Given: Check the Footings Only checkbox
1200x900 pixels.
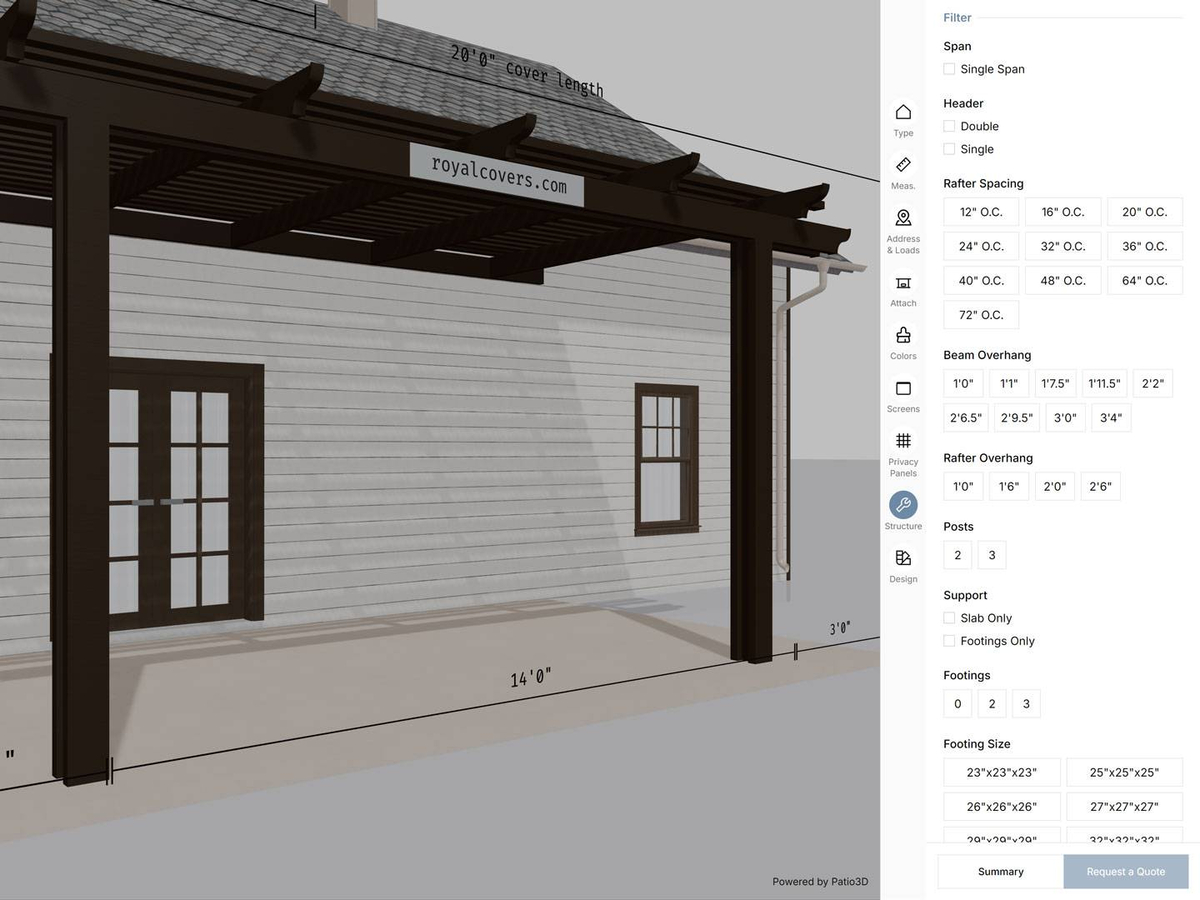Looking at the screenshot, I should (949, 641).
